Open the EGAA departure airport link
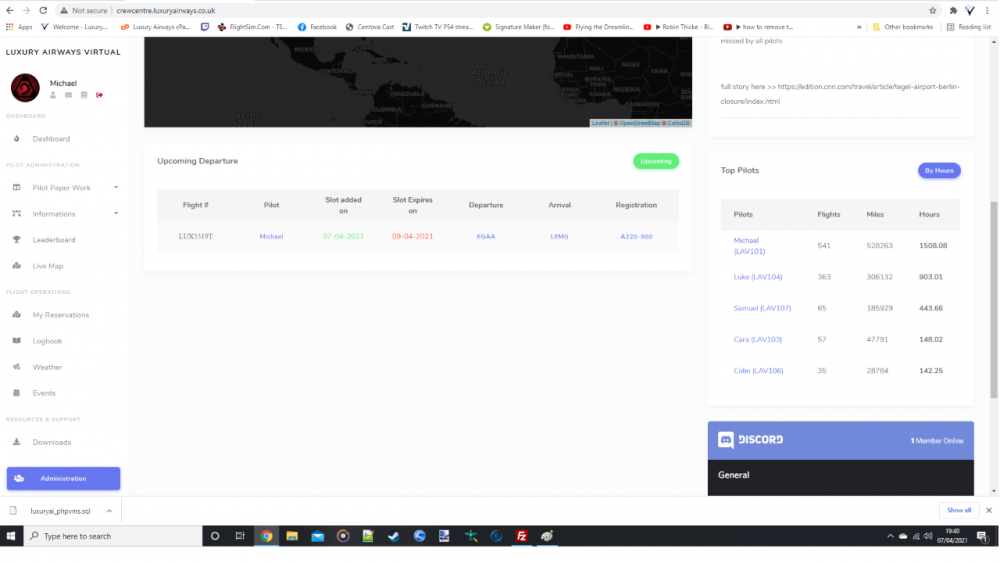1000x563 pixels. click(486, 237)
